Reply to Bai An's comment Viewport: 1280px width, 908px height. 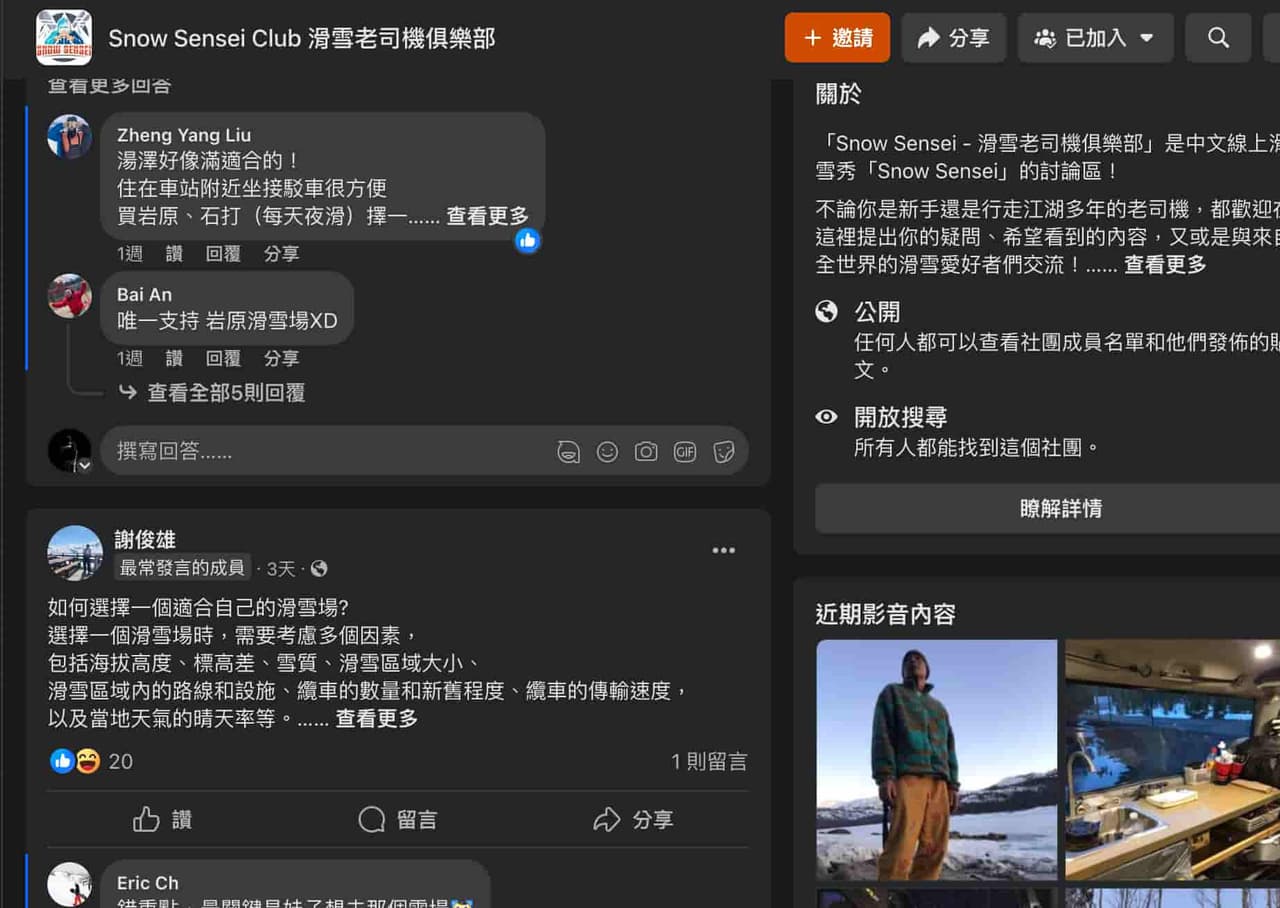[223, 358]
